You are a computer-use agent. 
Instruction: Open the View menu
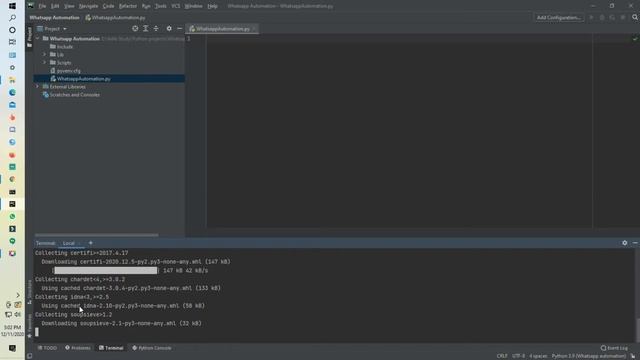click(x=69, y=6)
